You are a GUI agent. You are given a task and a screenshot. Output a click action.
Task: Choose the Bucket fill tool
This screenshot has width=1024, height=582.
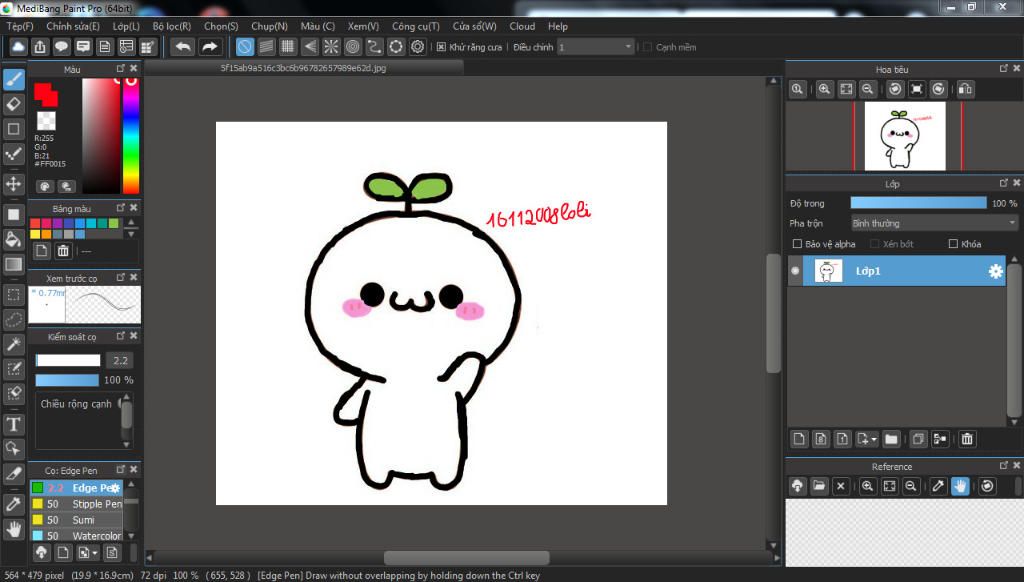pos(14,239)
